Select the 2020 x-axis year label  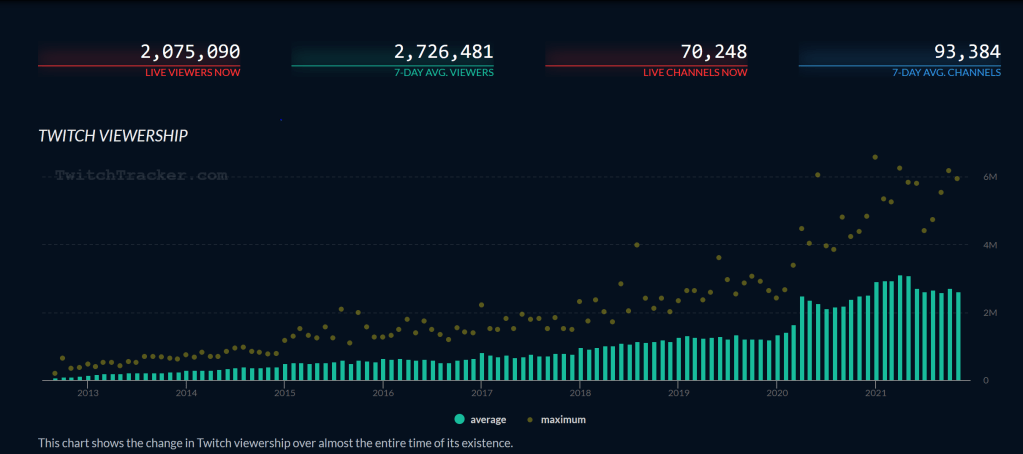[x=777, y=393]
